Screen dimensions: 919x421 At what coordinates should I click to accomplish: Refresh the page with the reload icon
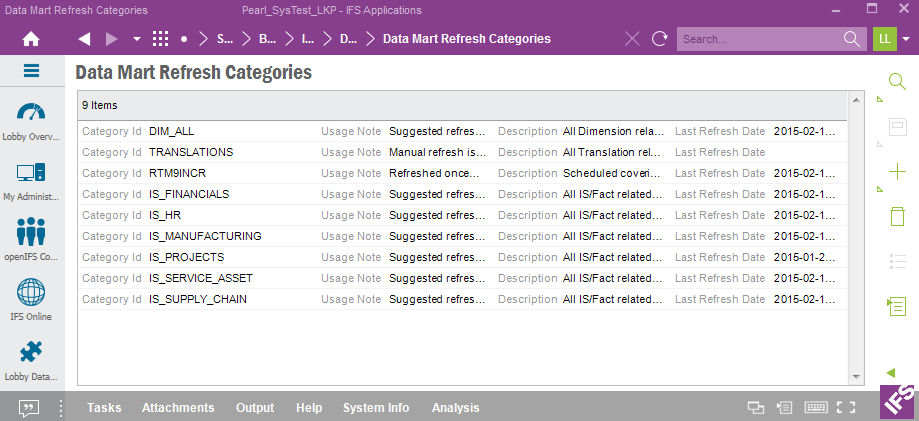[x=660, y=39]
